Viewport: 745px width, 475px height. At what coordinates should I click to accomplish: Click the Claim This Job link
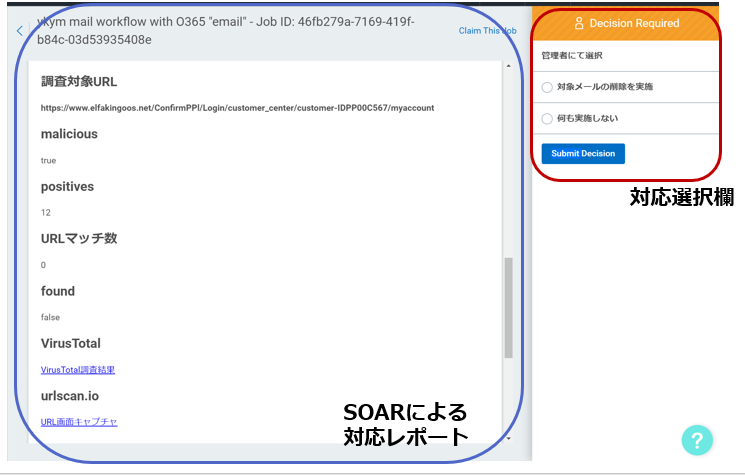(487, 31)
